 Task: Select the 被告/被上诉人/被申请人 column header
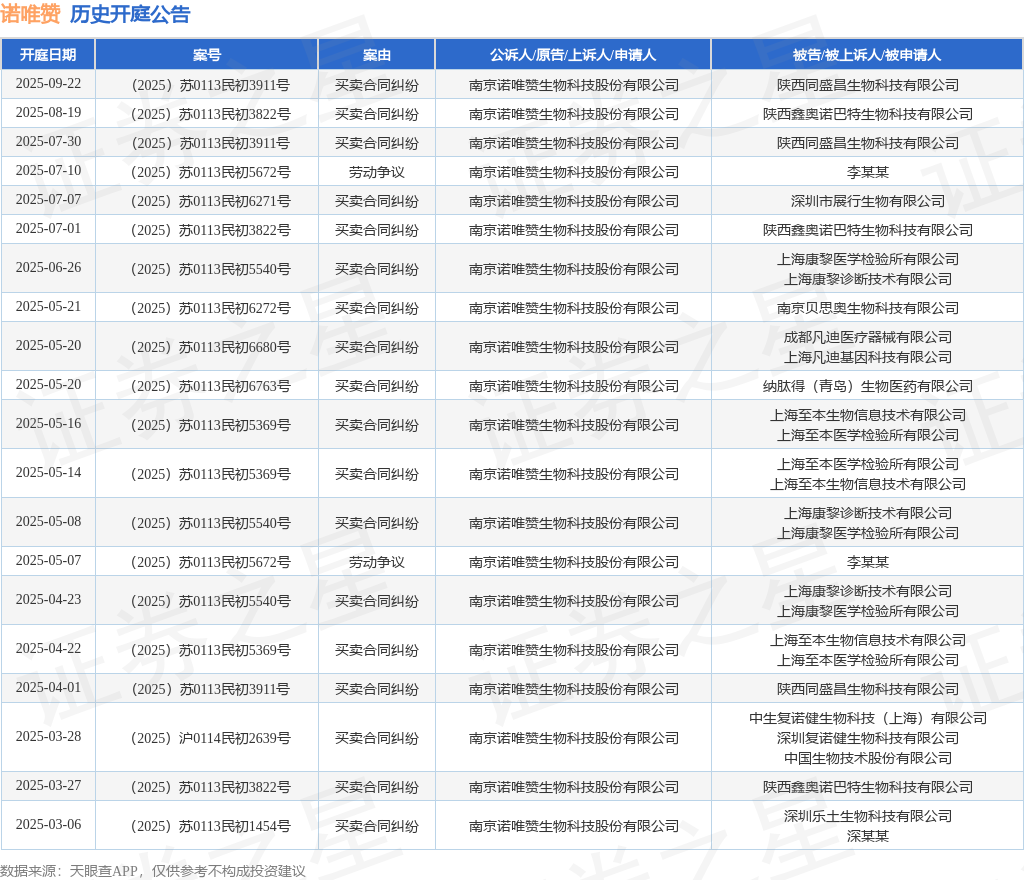867,55
